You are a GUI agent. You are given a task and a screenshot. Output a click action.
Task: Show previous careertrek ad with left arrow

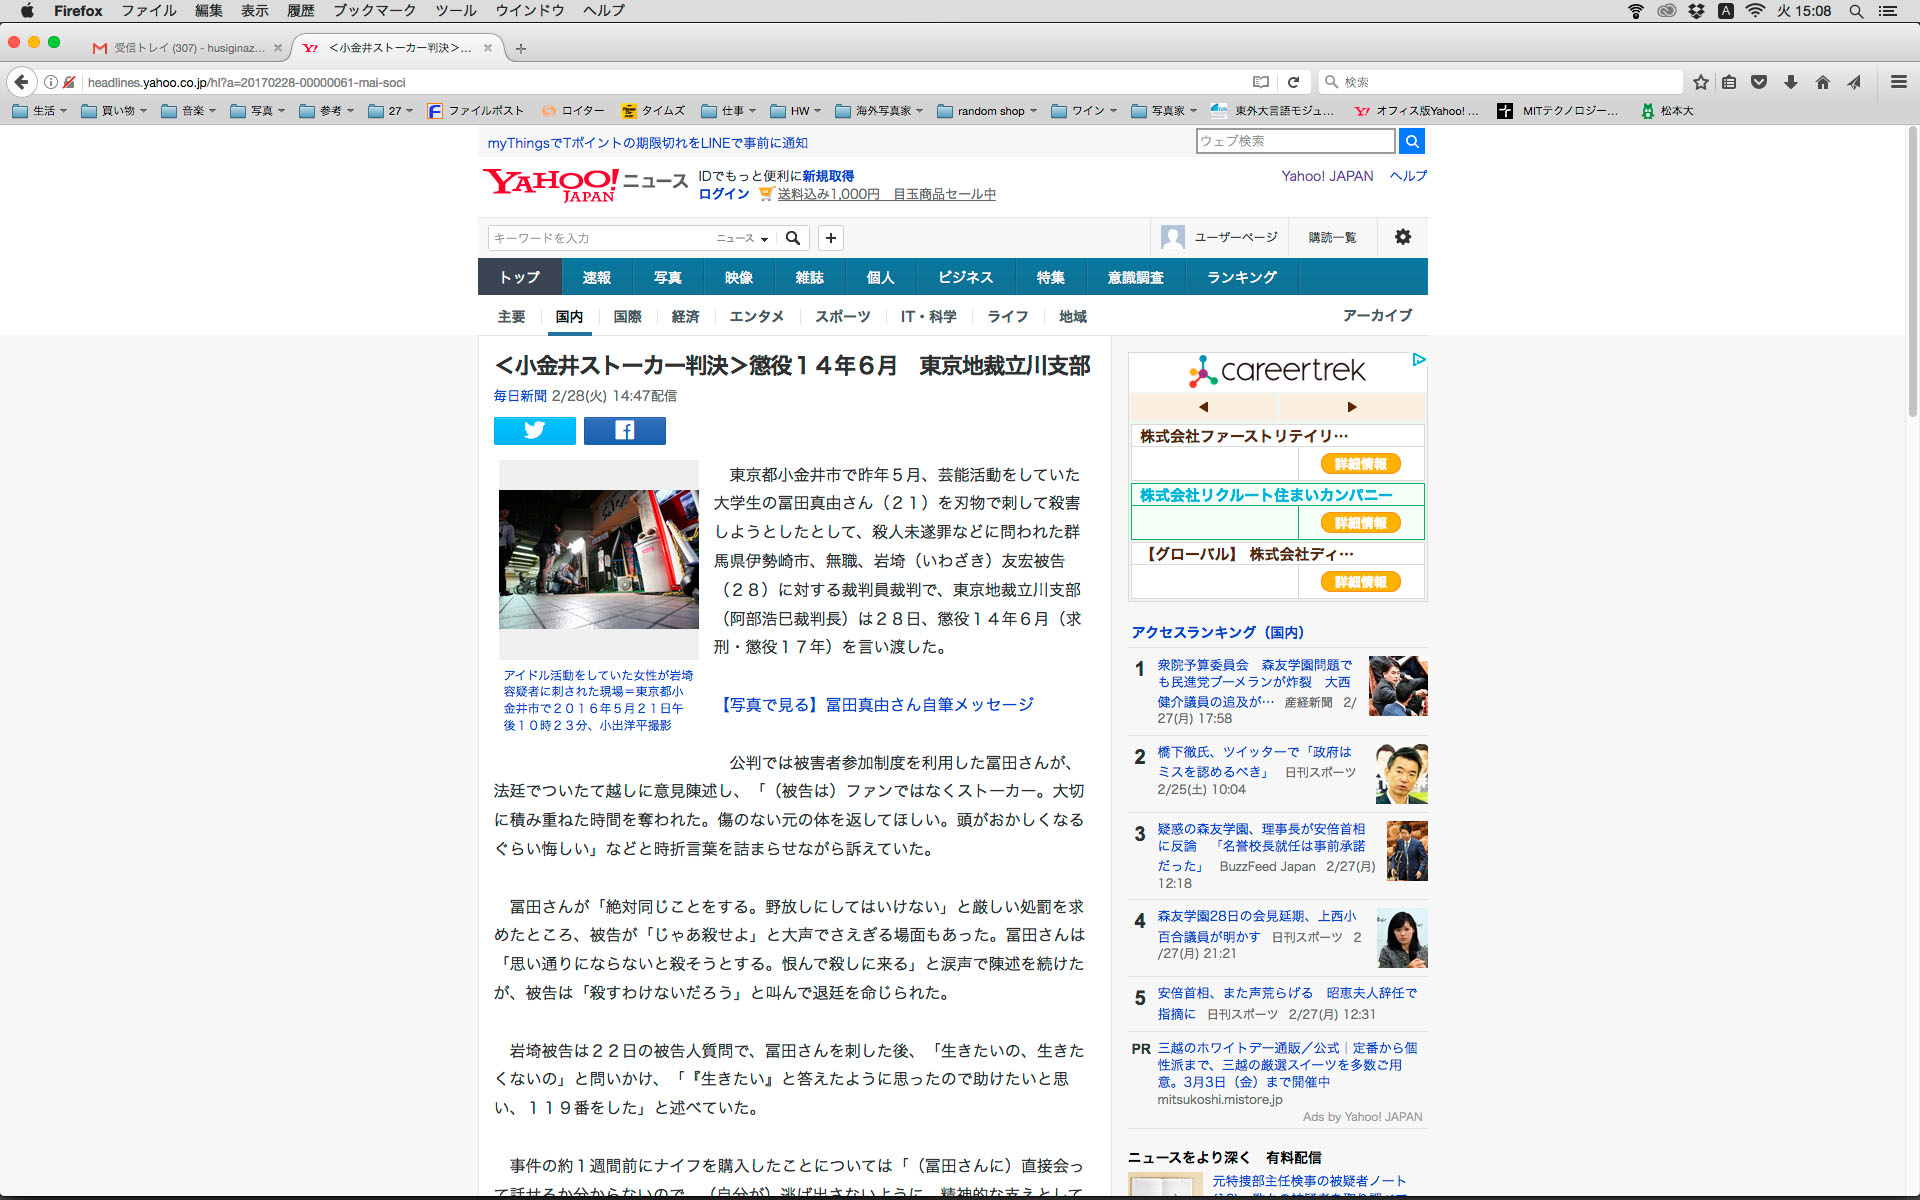coord(1203,407)
